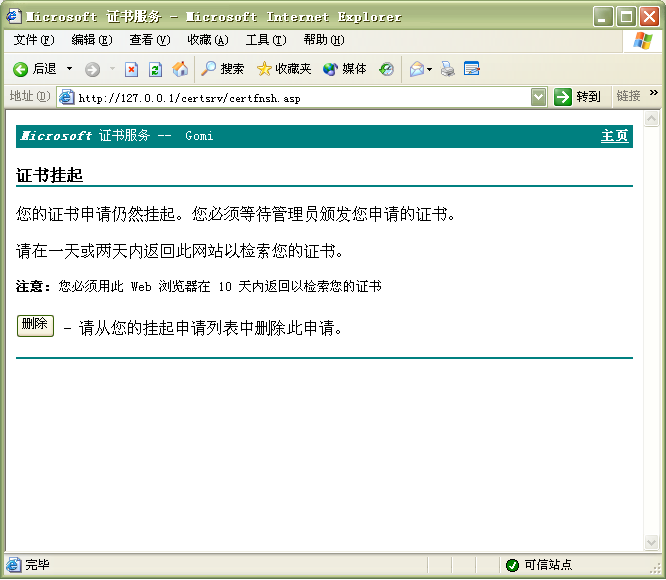Click the trusted sites (可信站点) status icon
Viewport: 666px width, 580px height.
click(x=512, y=565)
